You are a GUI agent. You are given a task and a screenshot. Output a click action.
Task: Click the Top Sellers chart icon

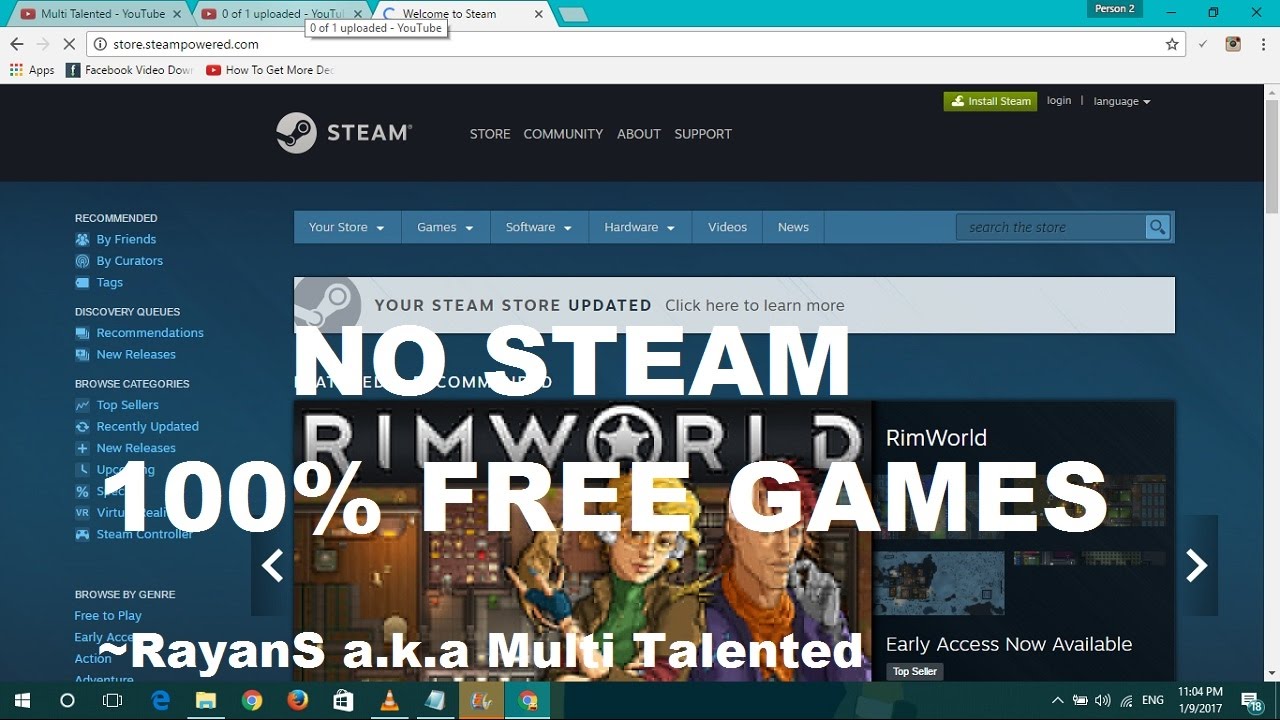click(x=82, y=405)
